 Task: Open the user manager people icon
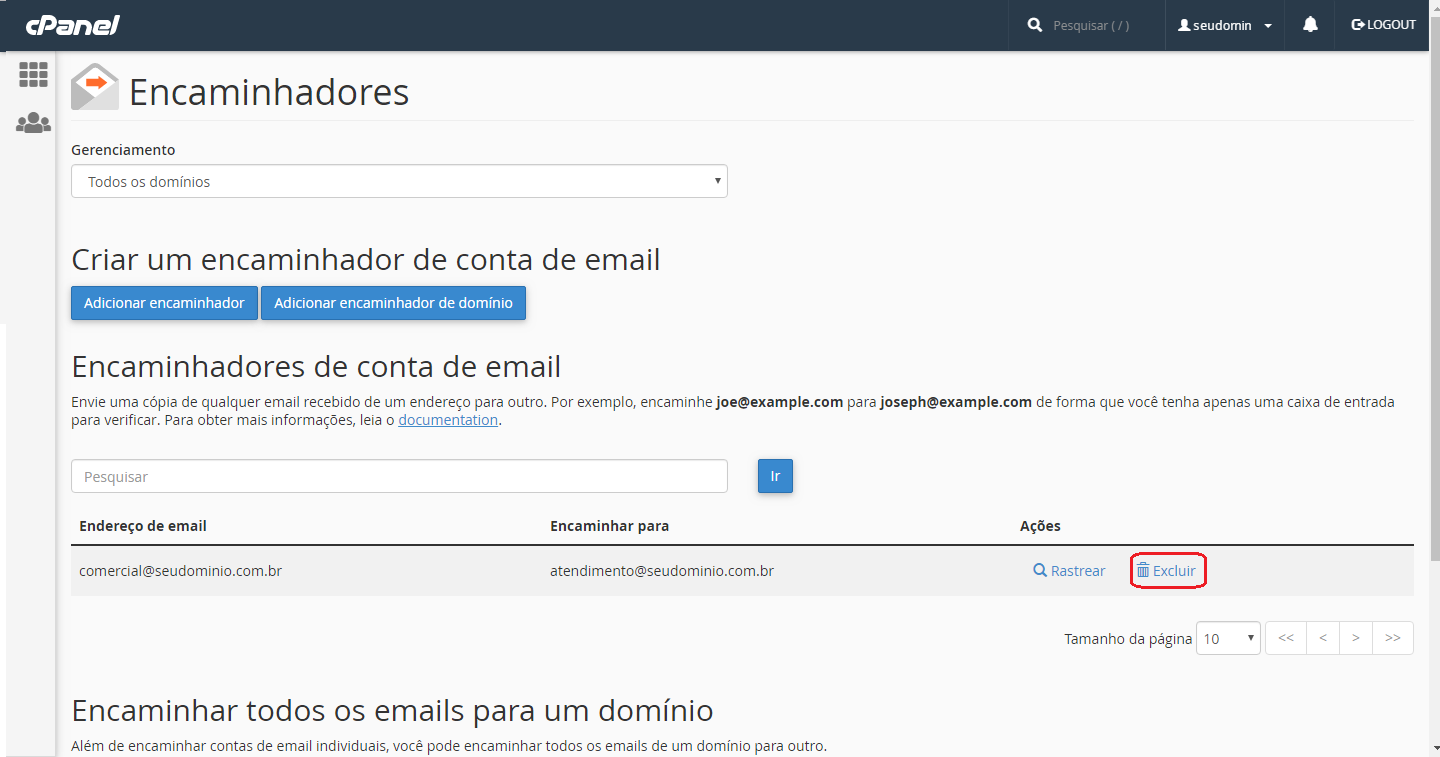(x=33, y=123)
